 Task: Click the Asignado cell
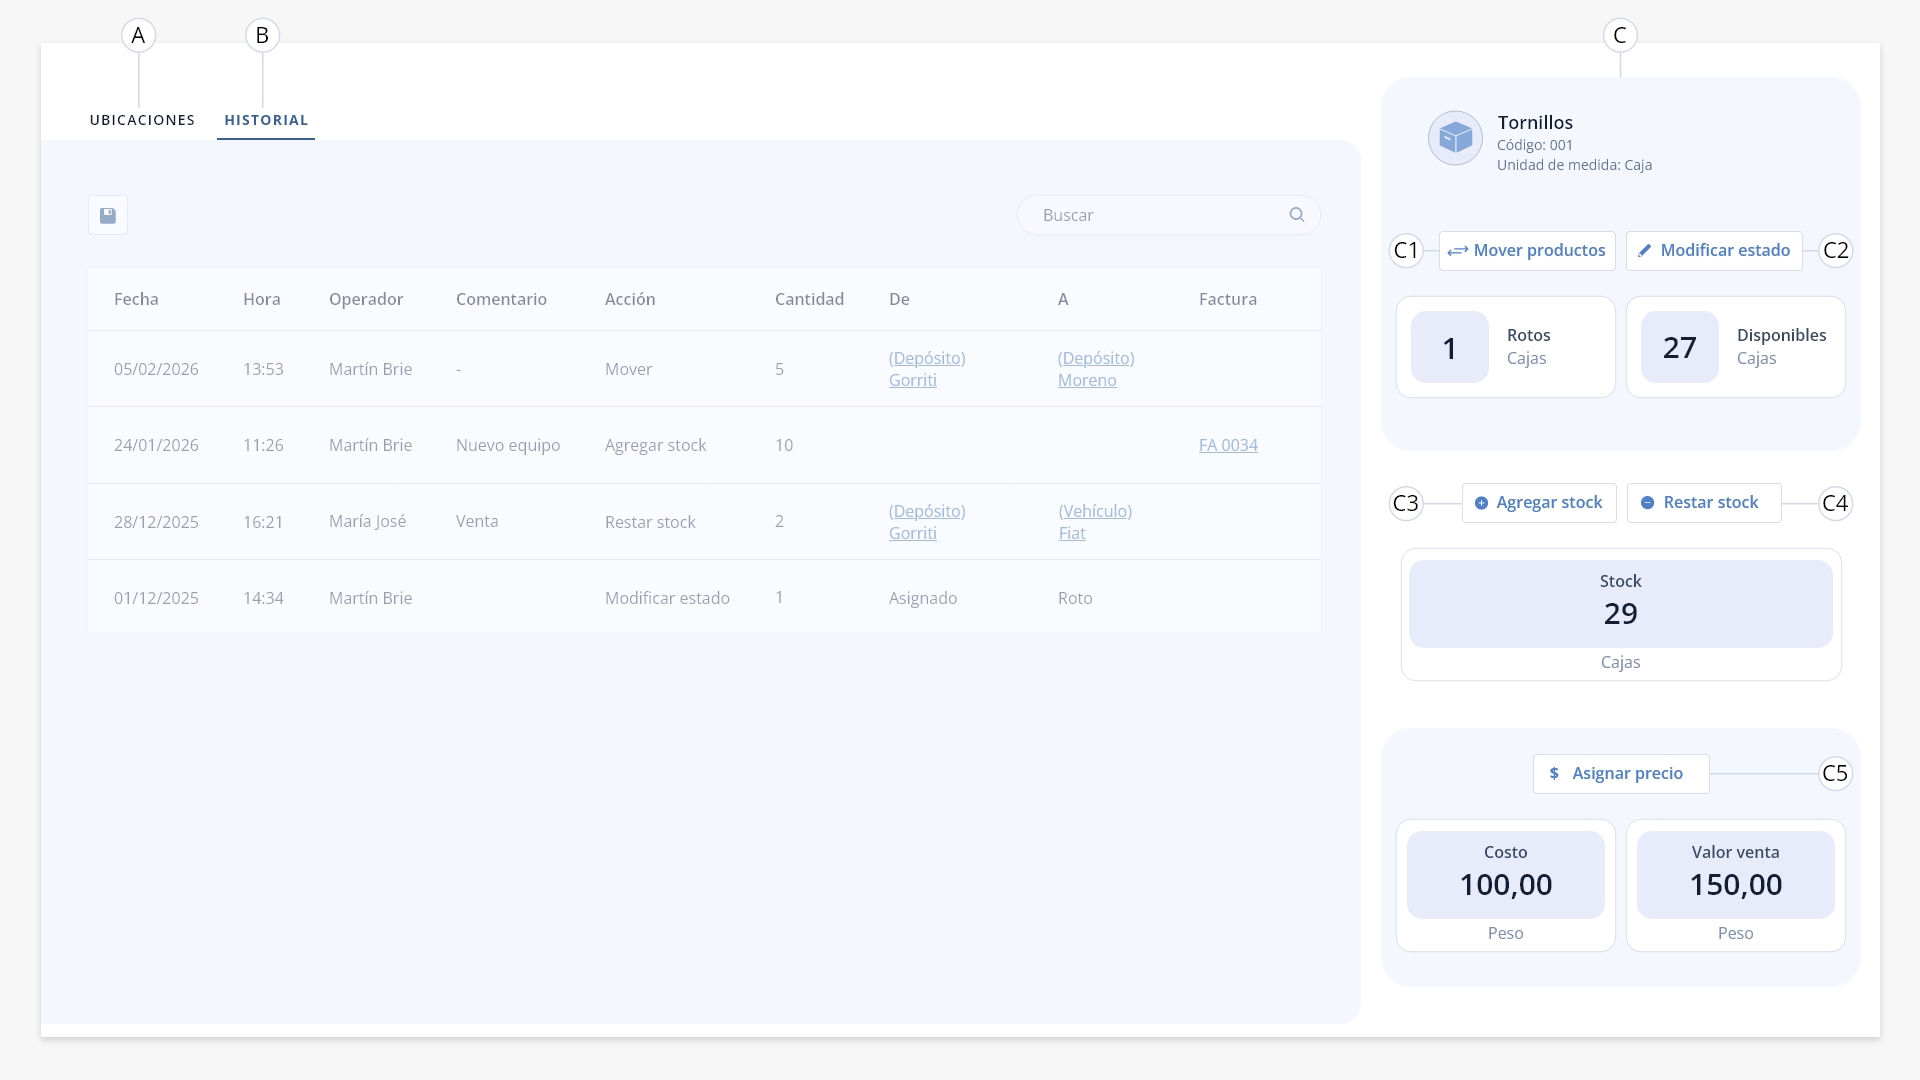click(923, 598)
